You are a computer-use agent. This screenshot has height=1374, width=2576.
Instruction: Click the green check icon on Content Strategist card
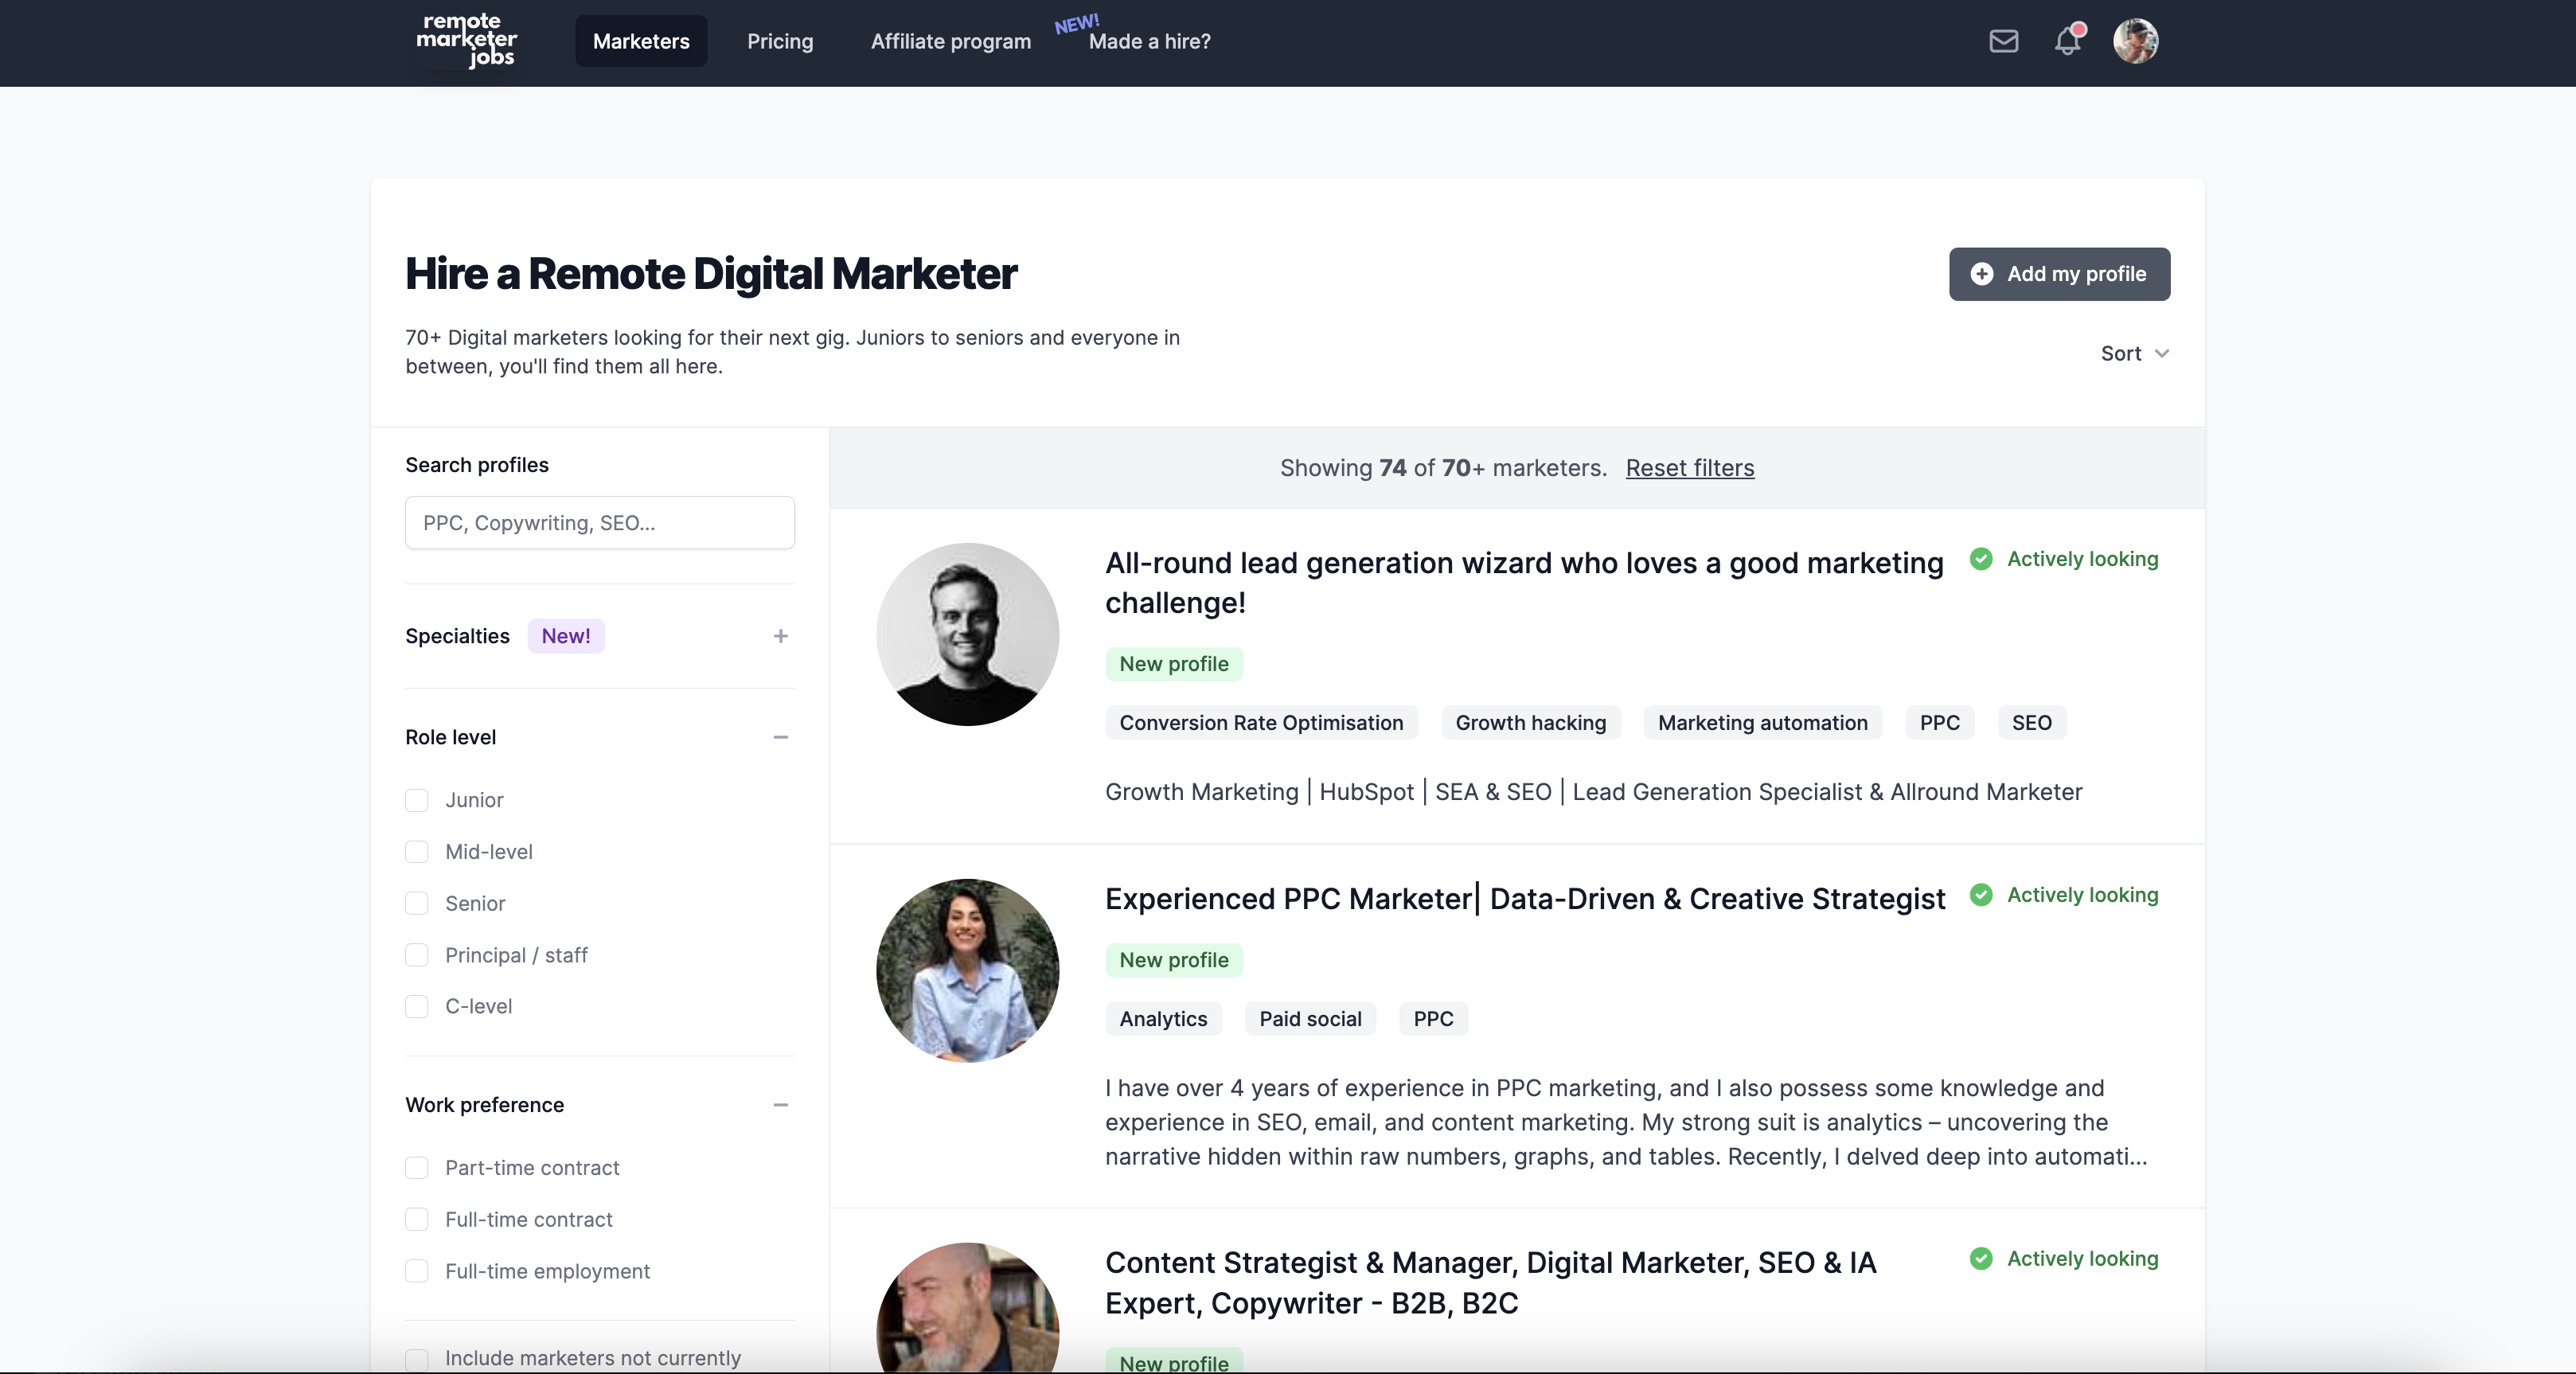click(1980, 1259)
